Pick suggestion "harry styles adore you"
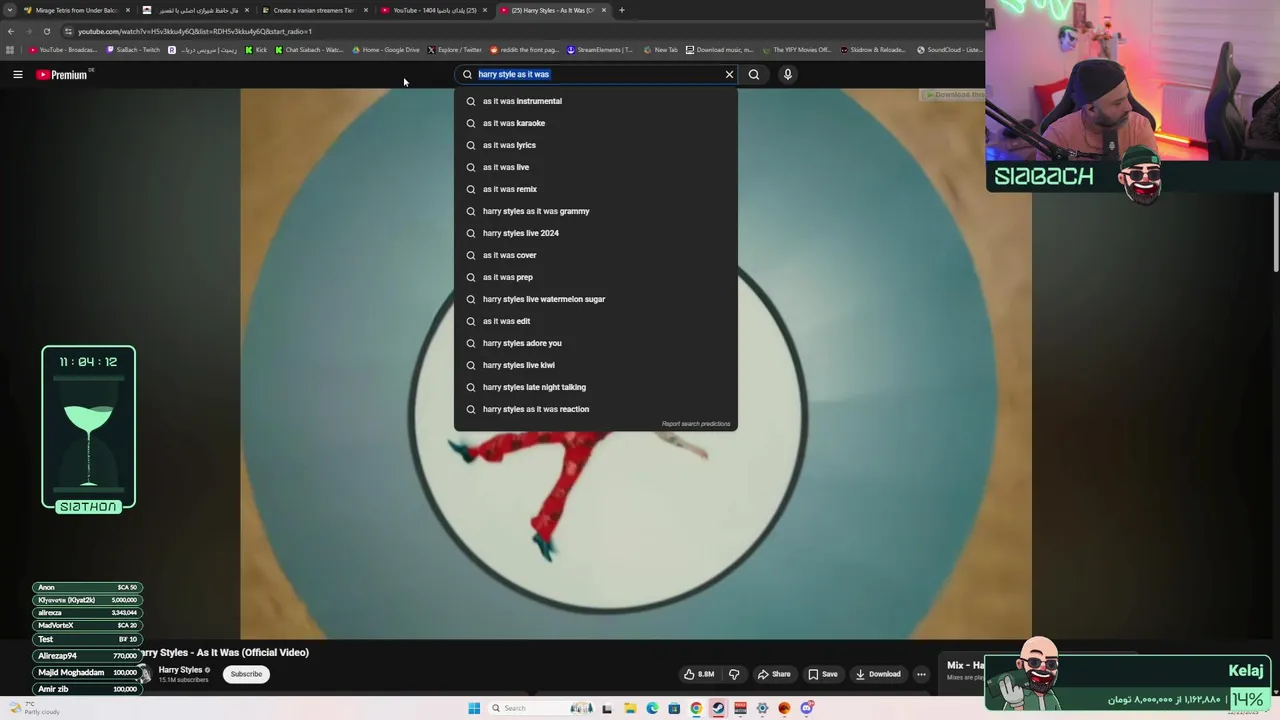 595,343
